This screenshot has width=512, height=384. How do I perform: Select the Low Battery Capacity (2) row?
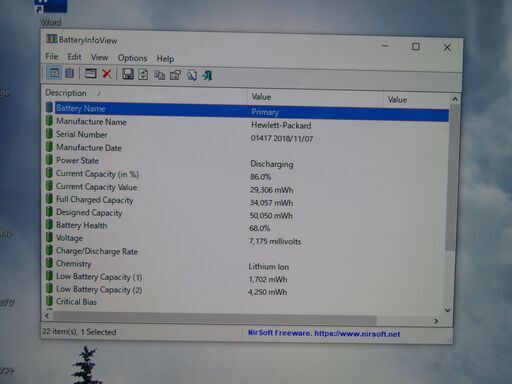[247, 290]
